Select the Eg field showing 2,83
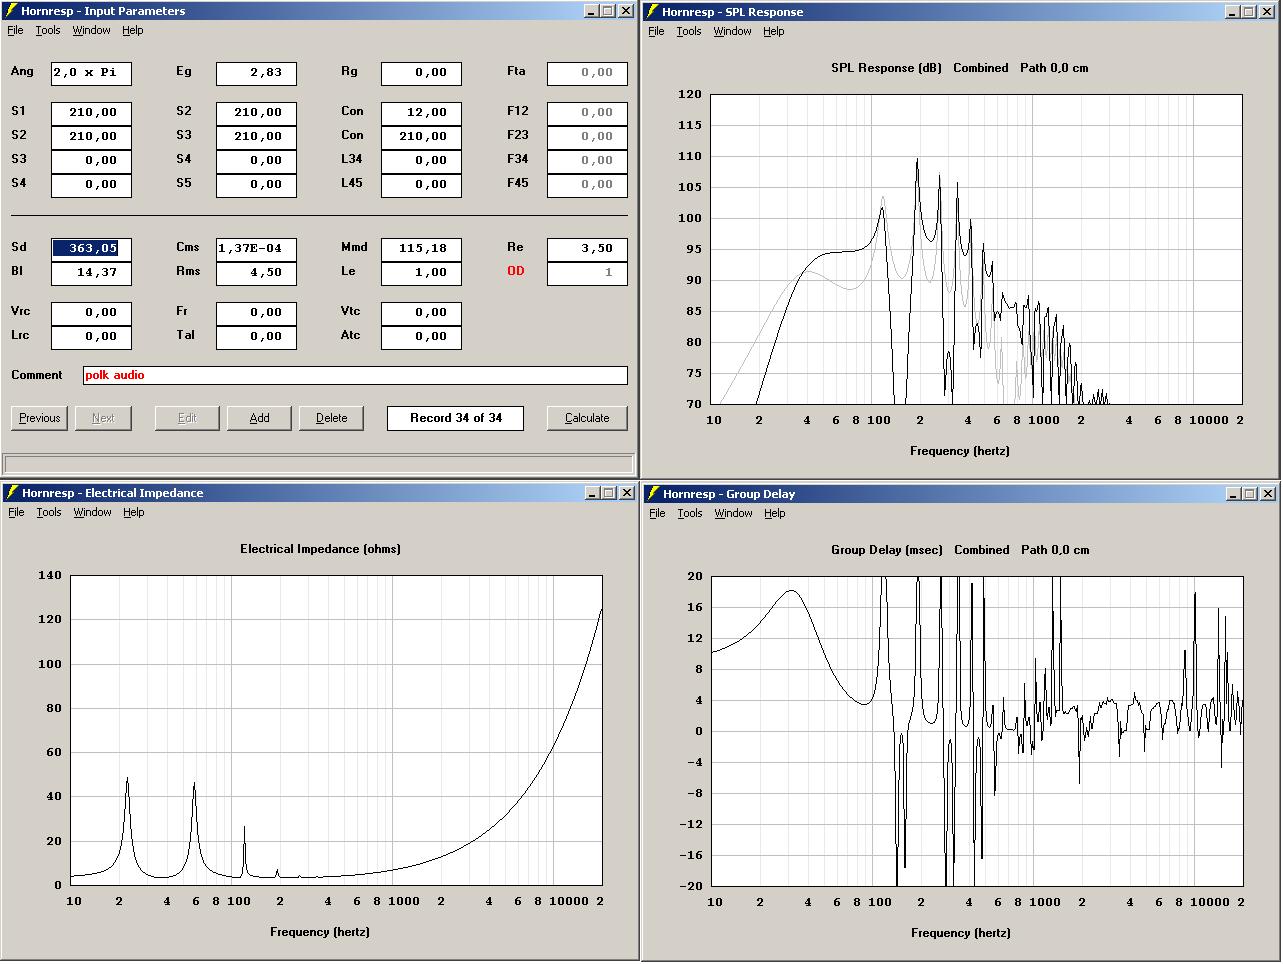Screen dimensions: 1283x964 [x=256, y=73]
